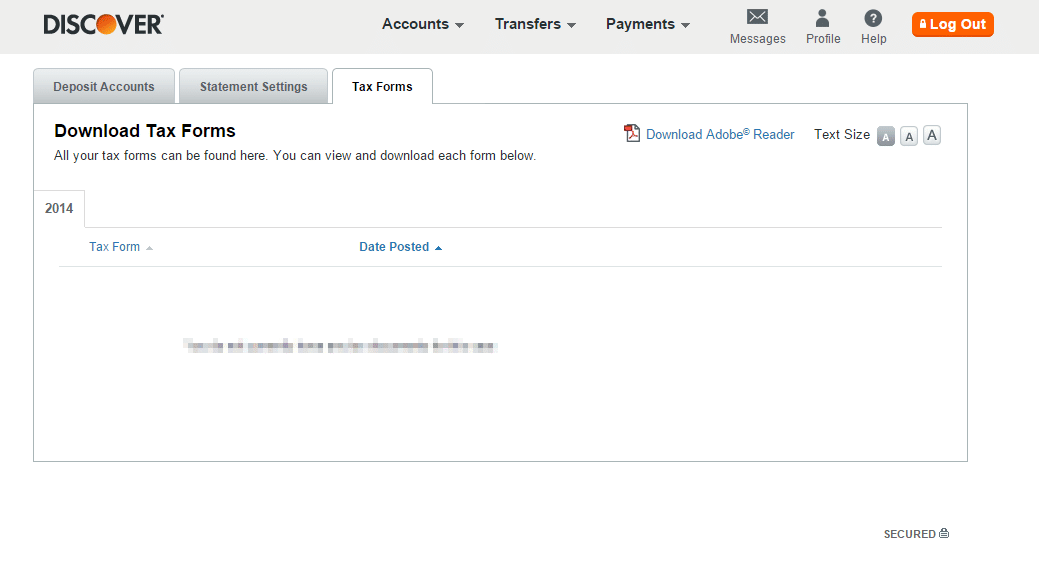The image size is (1039, 574).
Task: Sort by the Tax Form column
Action: point(115,247)
